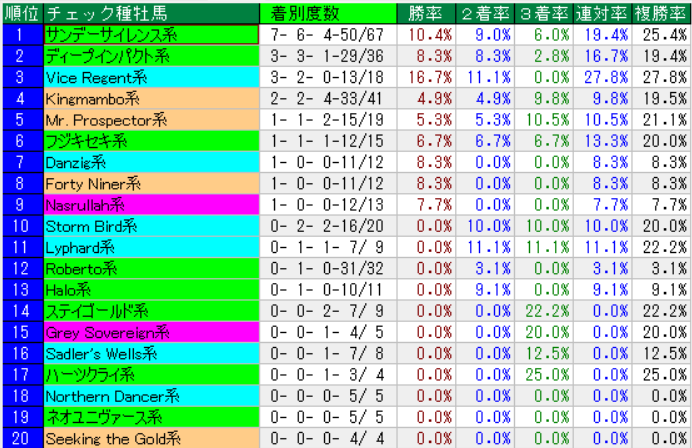Click the 2着率 column header
692x448 pixels.
coord(485,13)
